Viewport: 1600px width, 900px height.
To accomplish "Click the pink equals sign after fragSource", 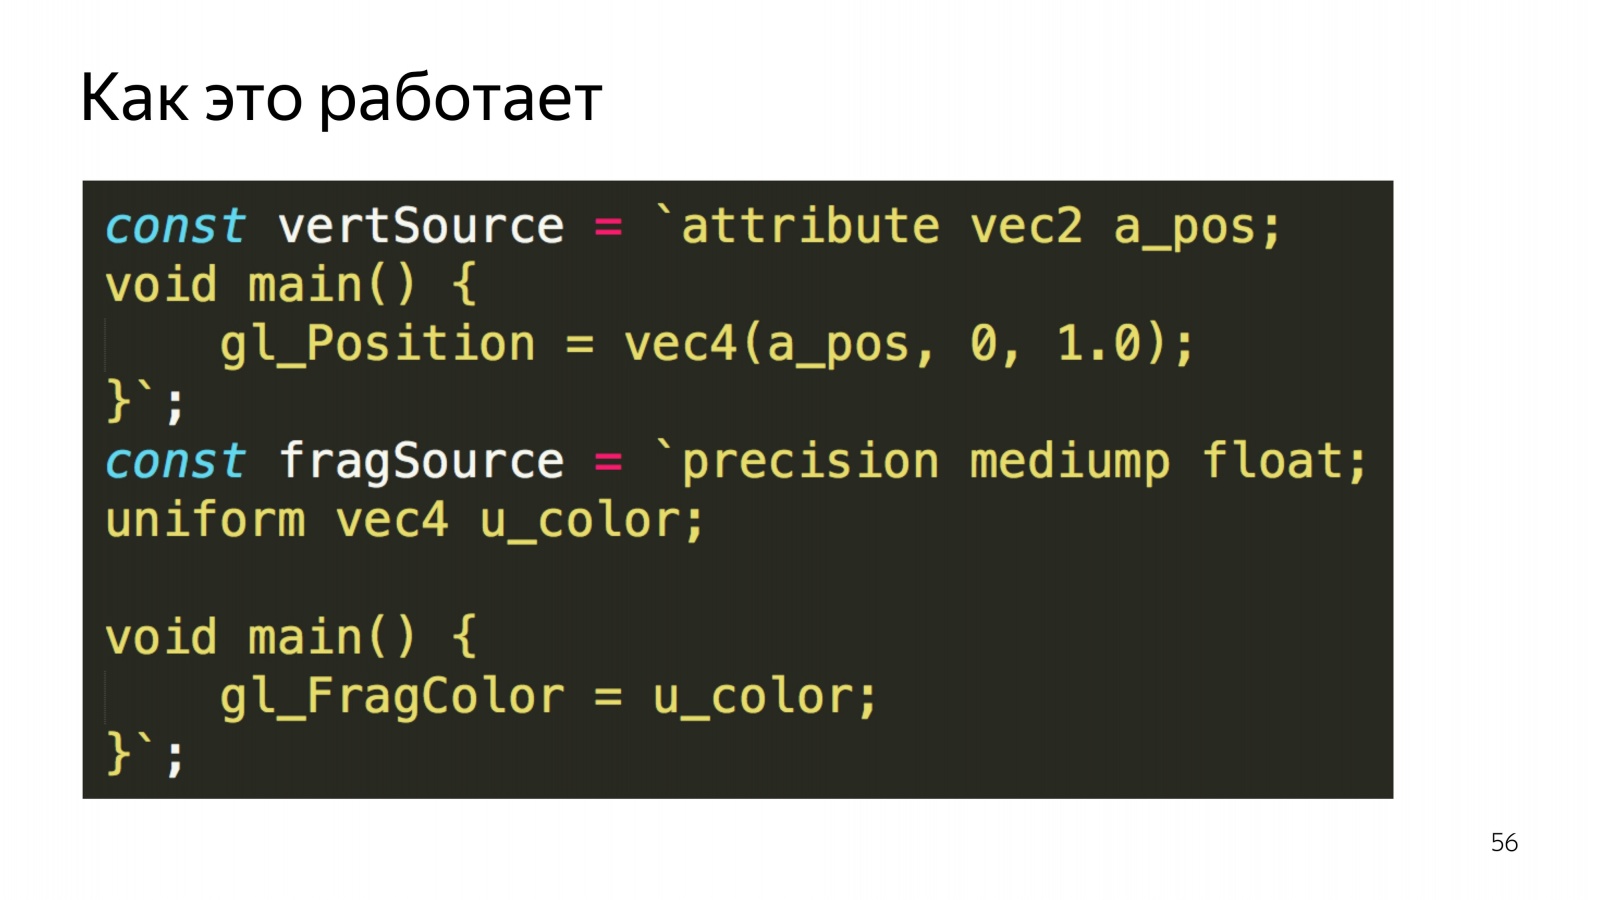I will click(609, 461).
